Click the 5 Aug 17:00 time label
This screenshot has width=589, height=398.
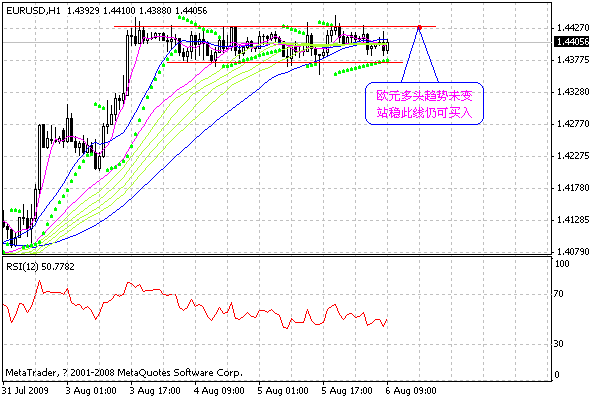point(347,390)
